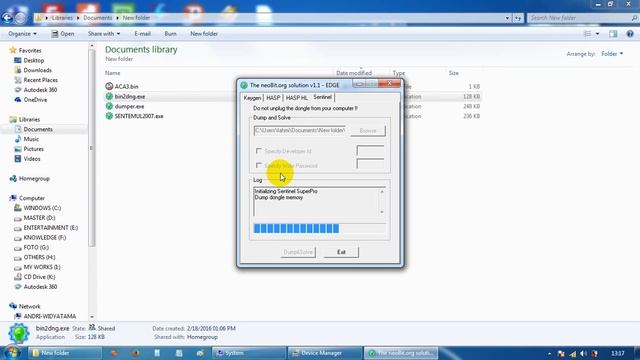Open the ENTERTAINMENT (E:) drive

coord(51,228)
